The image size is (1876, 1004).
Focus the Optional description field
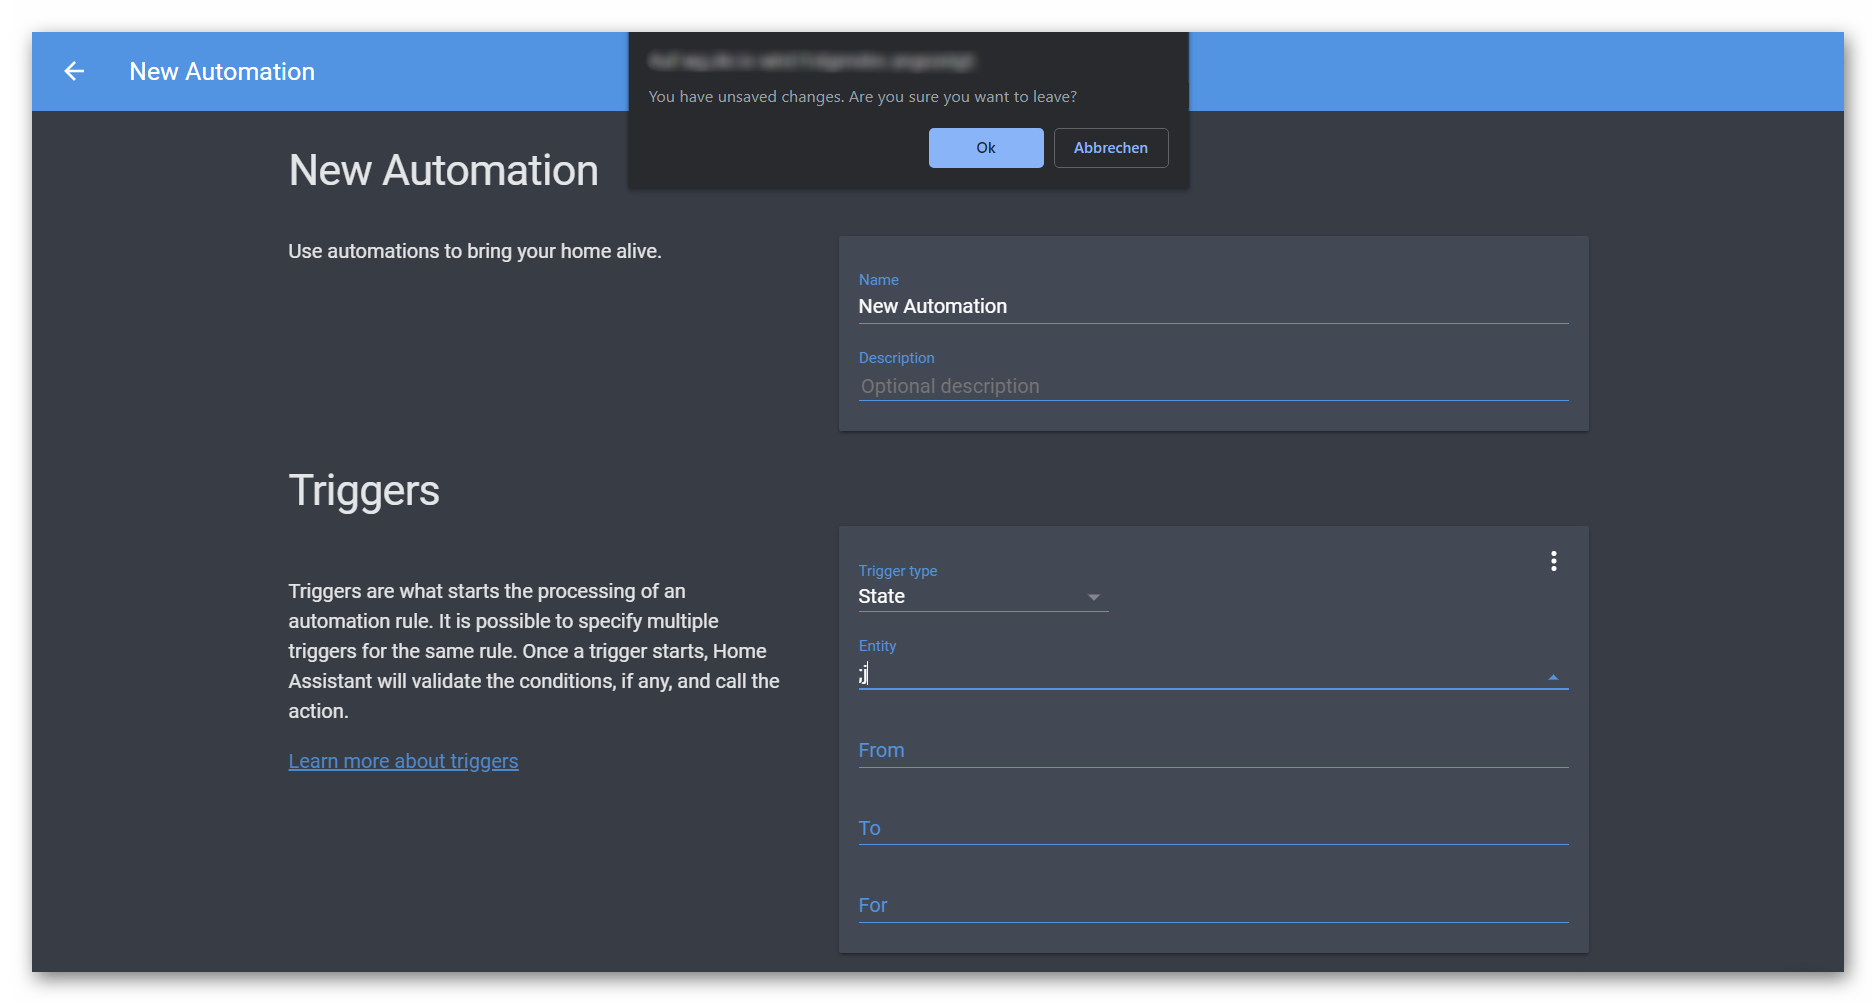(1213, 386)
